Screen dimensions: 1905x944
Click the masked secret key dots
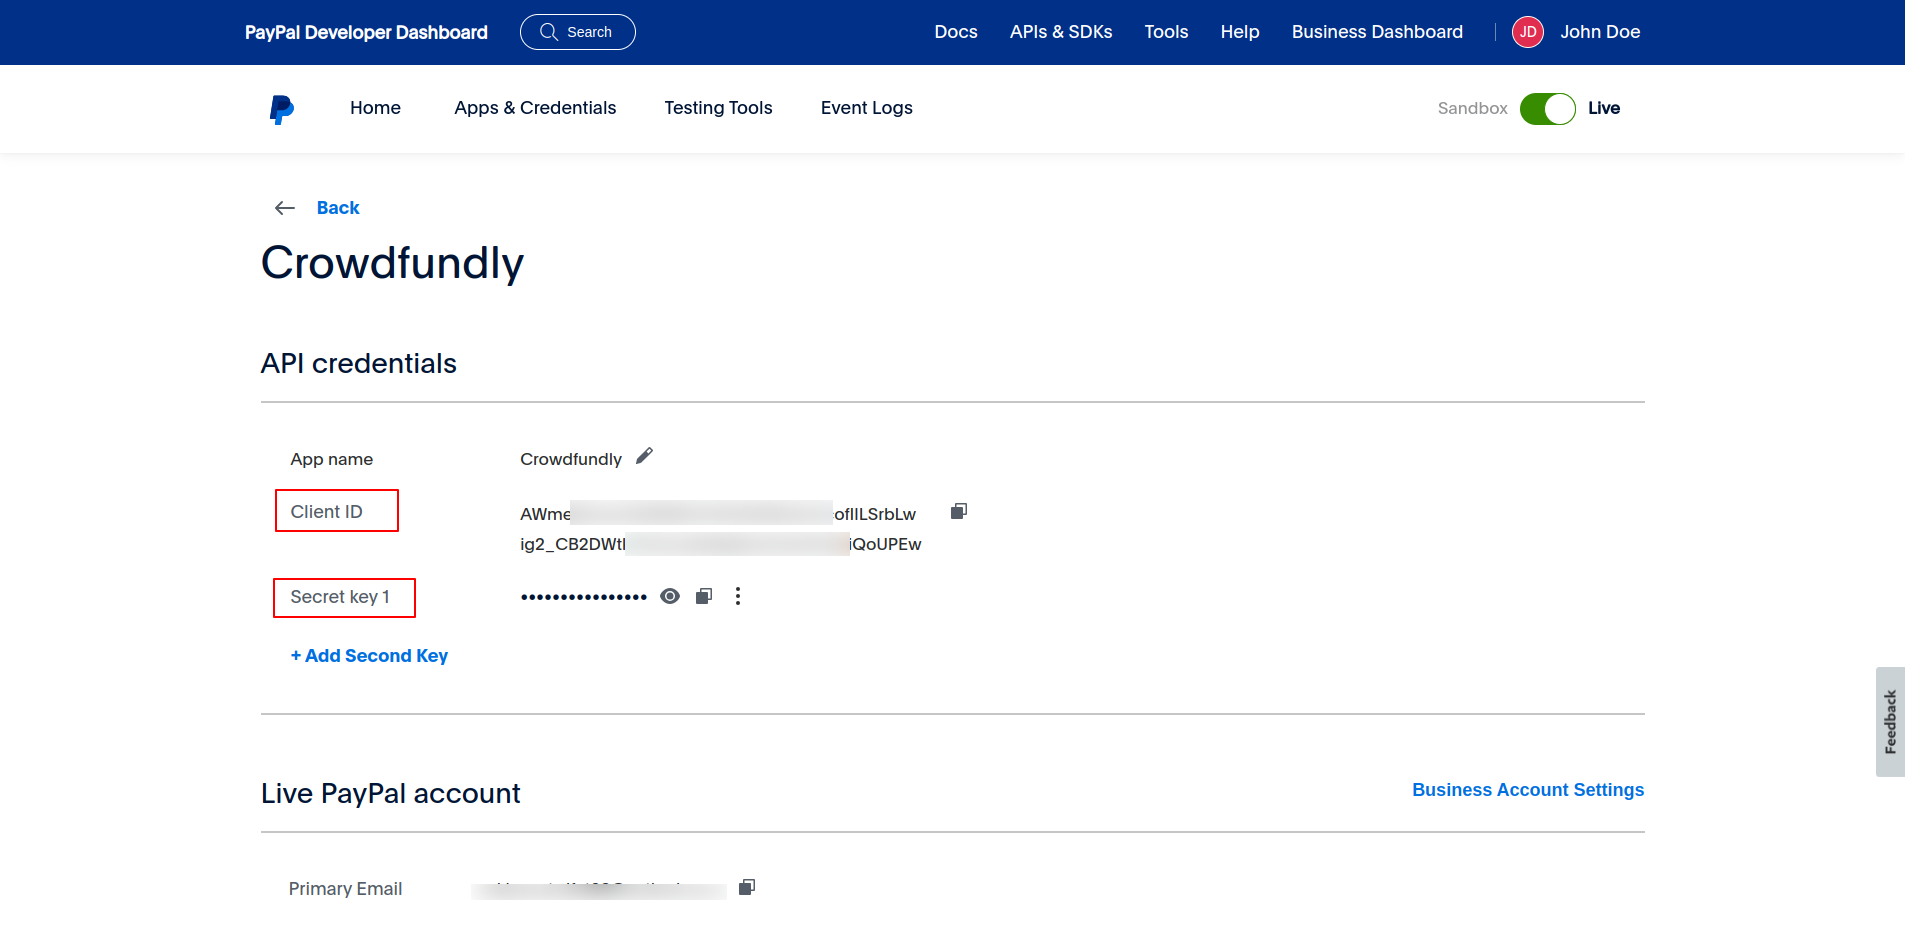tap(584, 597)
